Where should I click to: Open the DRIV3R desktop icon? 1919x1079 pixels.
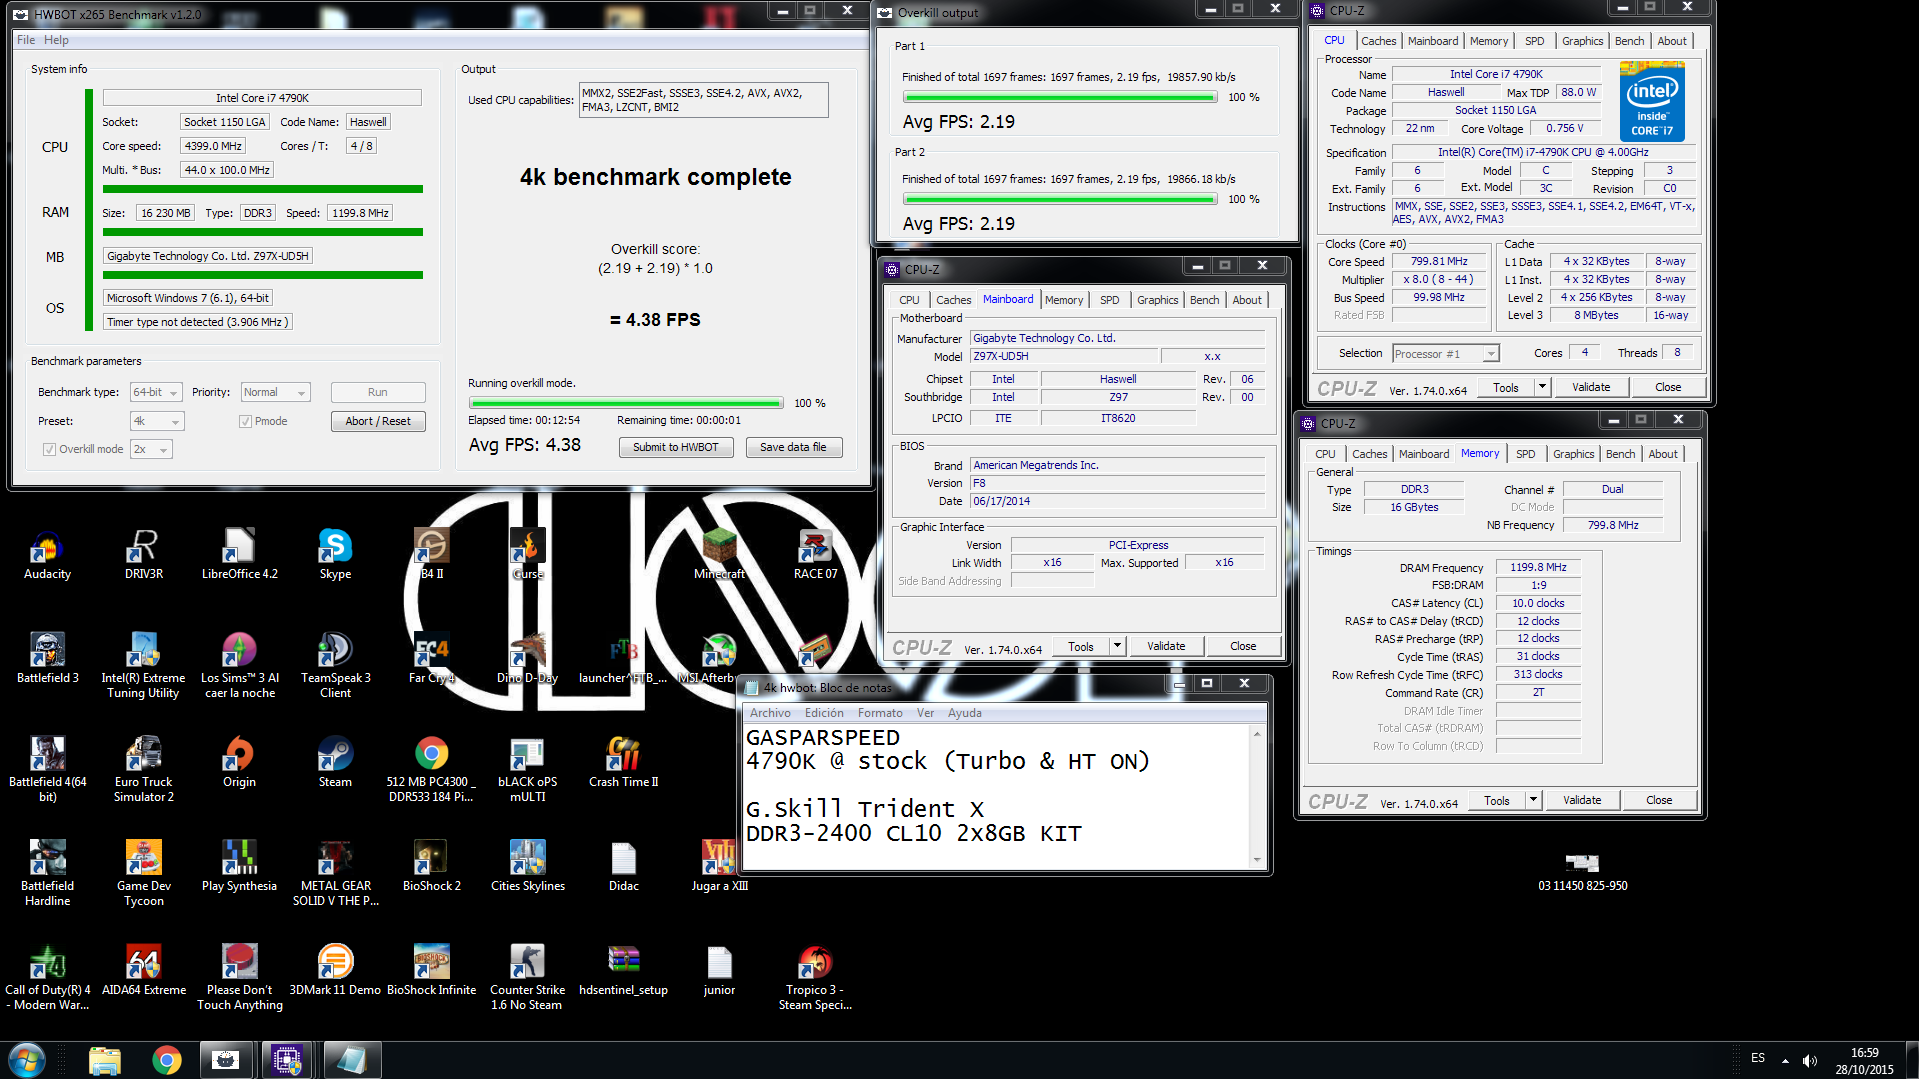coord(144,555)
